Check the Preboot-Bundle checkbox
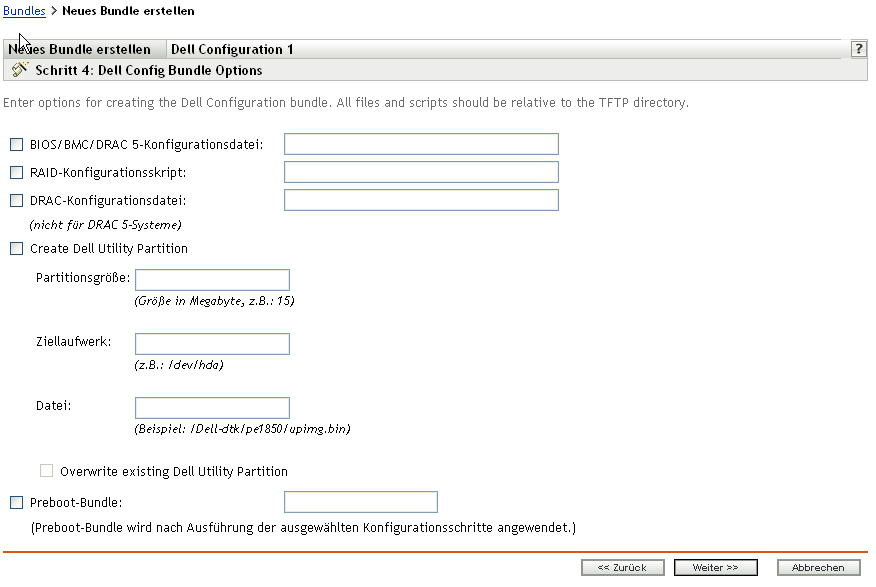The width and height of the screenshot is (876, 587). click(16, 503)
